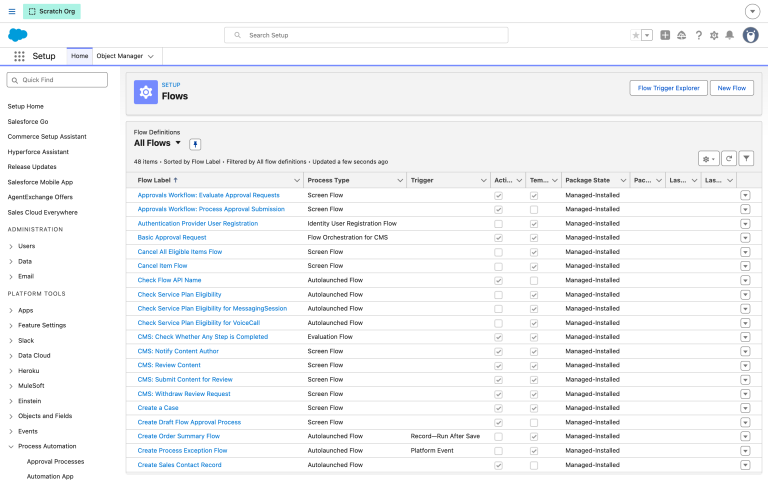Click the Search Setup field

coord(366,35)
